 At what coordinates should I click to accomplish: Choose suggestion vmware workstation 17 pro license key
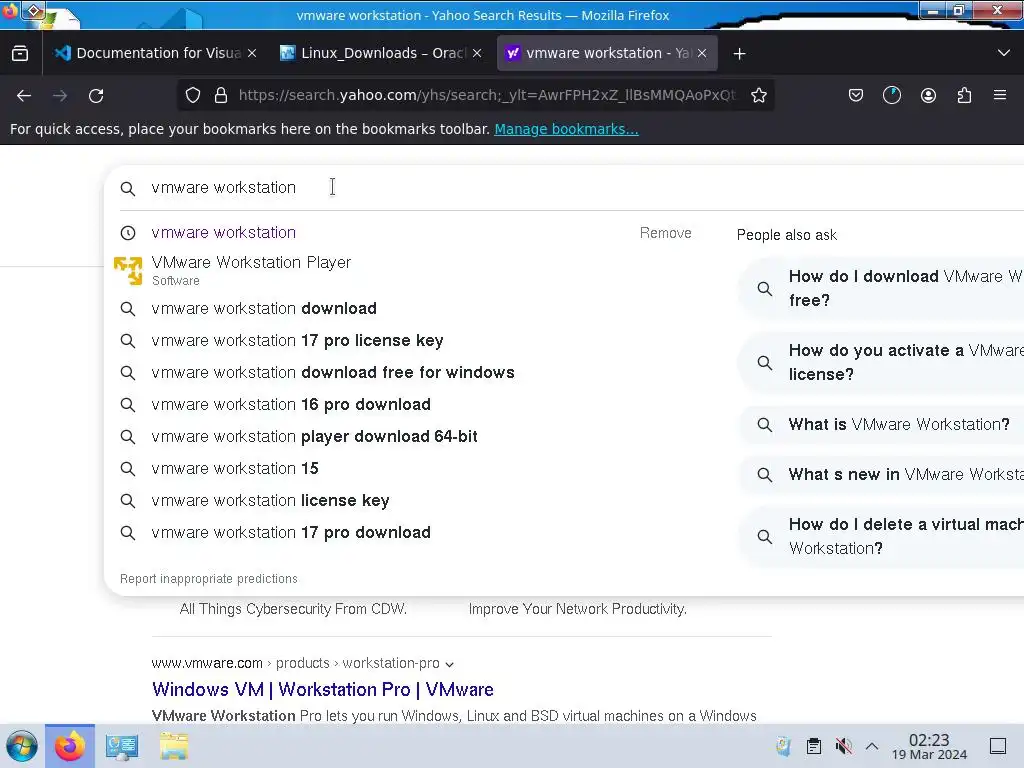[297, 340]
